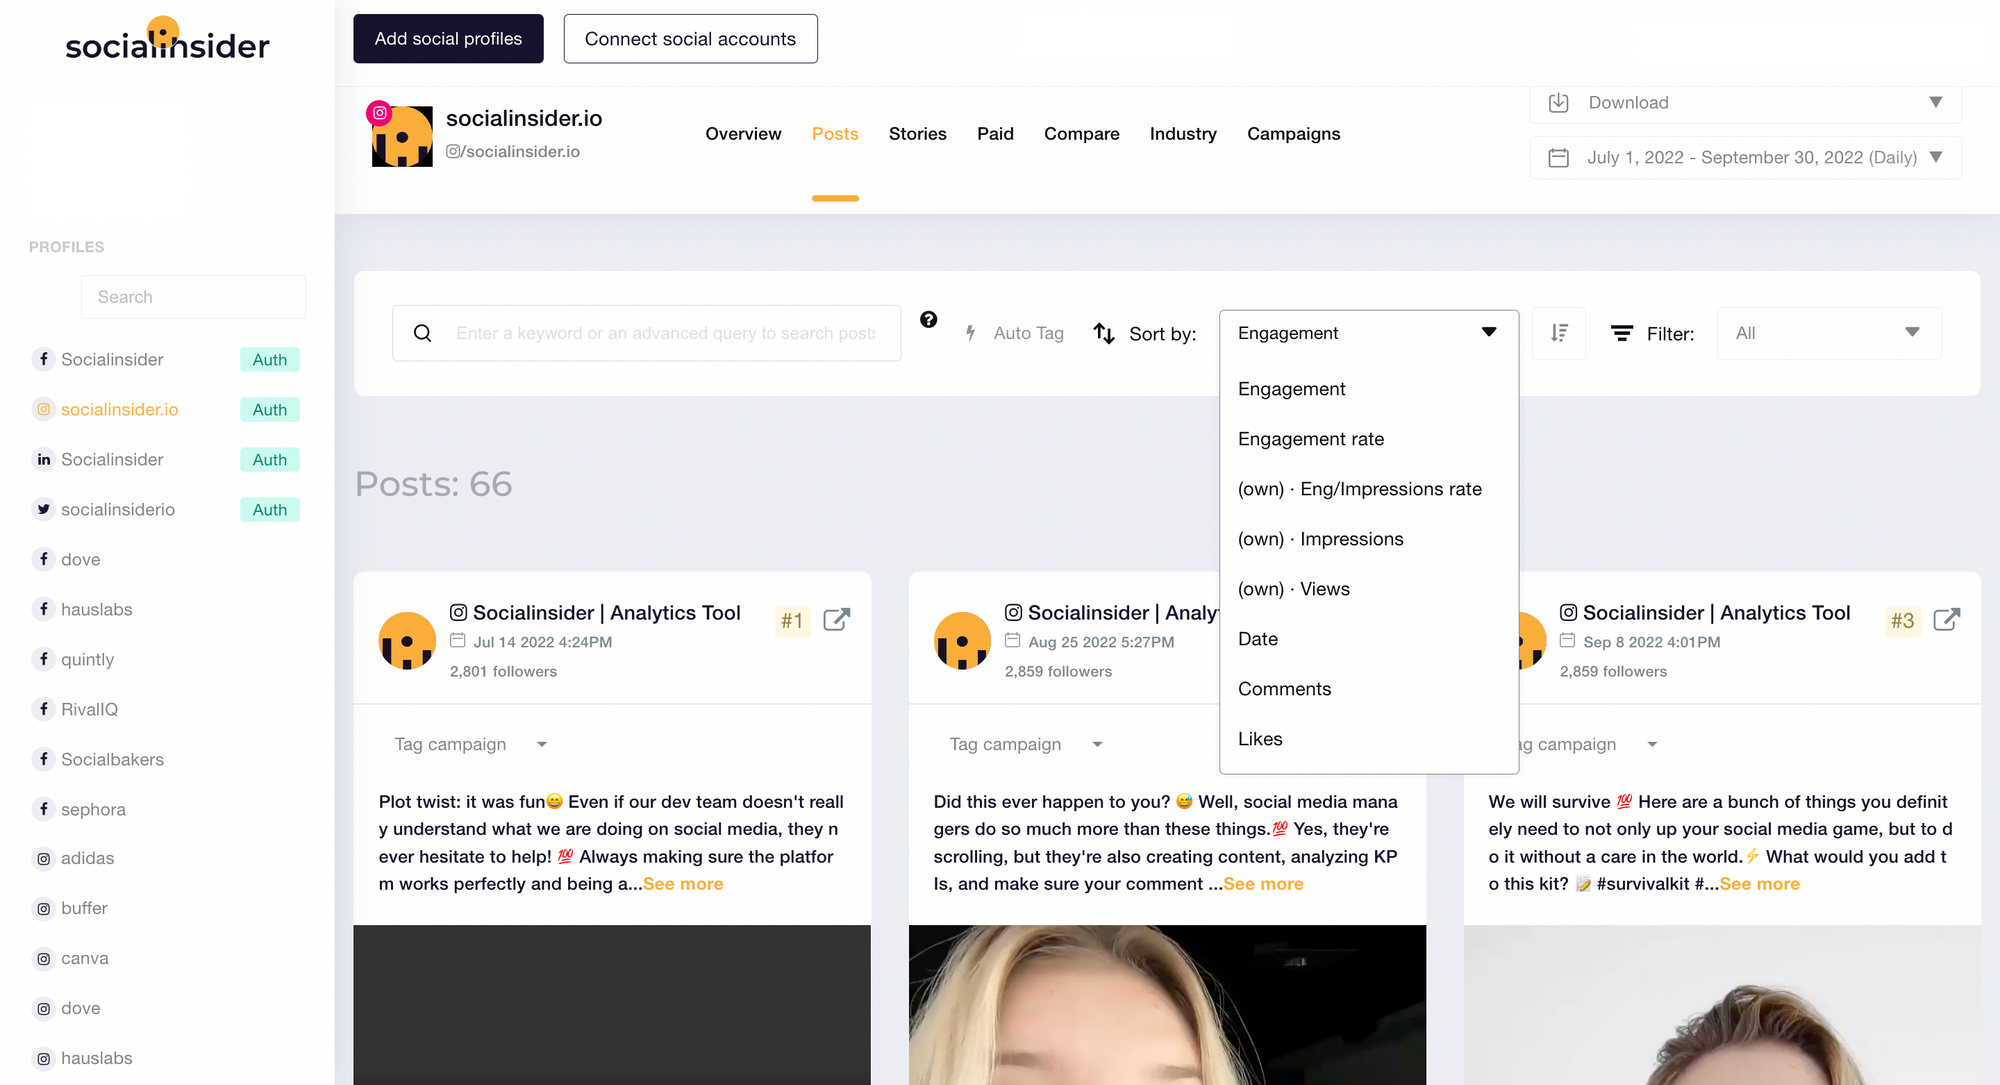Click the Sort by arrows icon
The width and height of the screenshot is (2000, 1085).
click(1104, 333)
